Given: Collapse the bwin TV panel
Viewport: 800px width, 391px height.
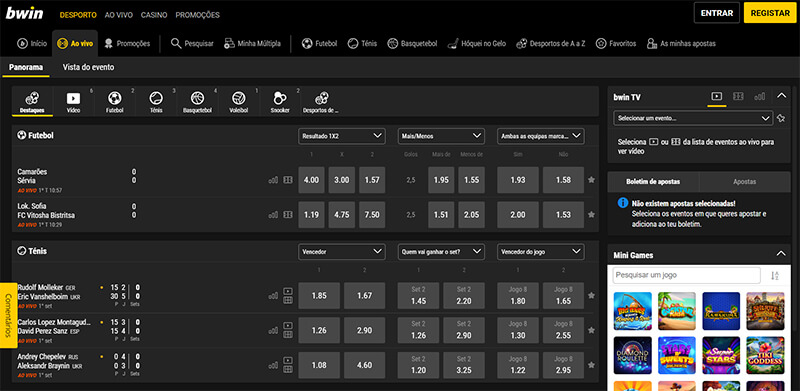Looking at the screenshot, I should 781,95.
